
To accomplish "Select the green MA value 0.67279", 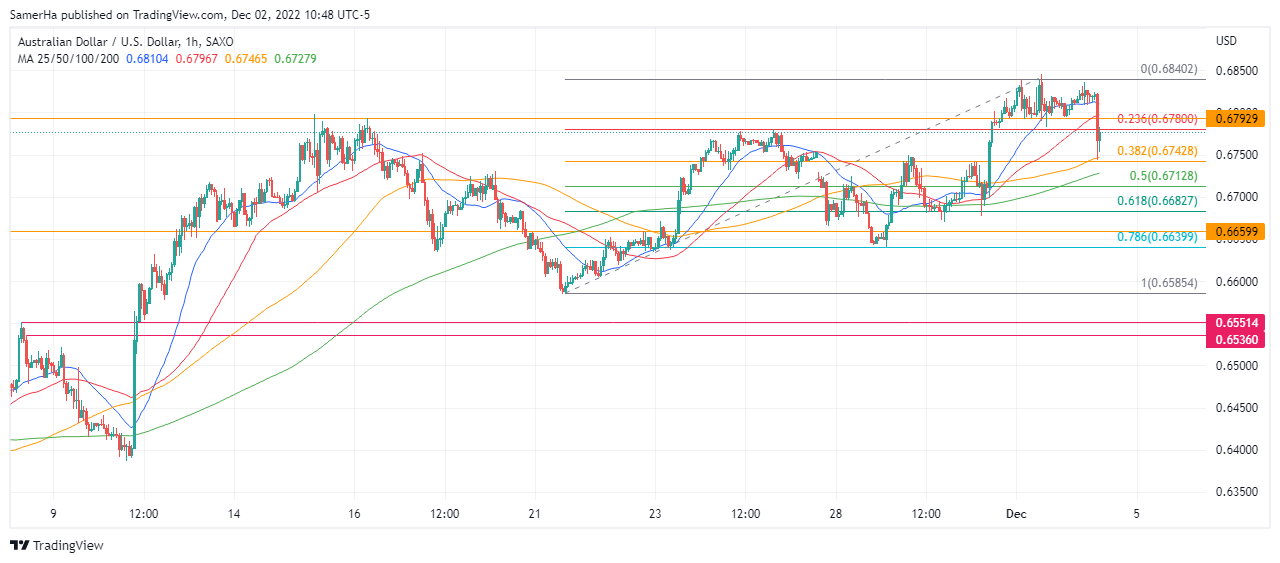I will pyautogui.click(x=295, y=59).
